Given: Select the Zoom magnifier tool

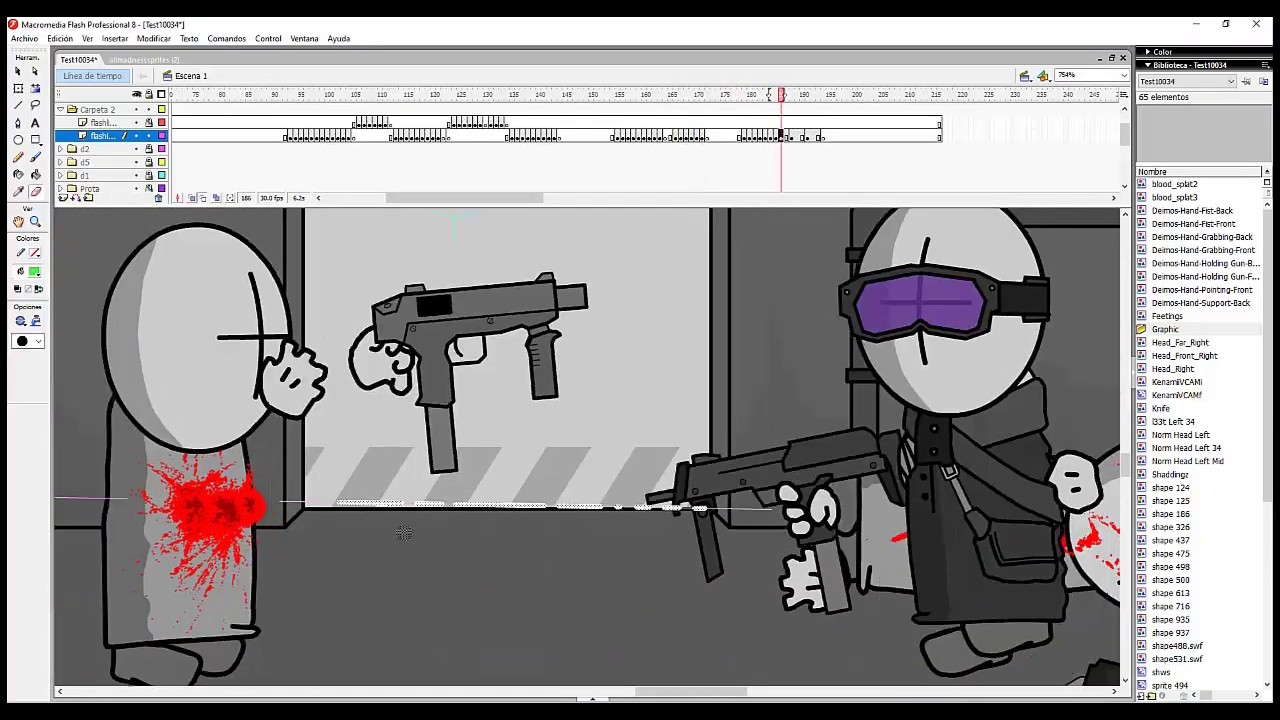Looking at the screenshot, I should [35, 221].
